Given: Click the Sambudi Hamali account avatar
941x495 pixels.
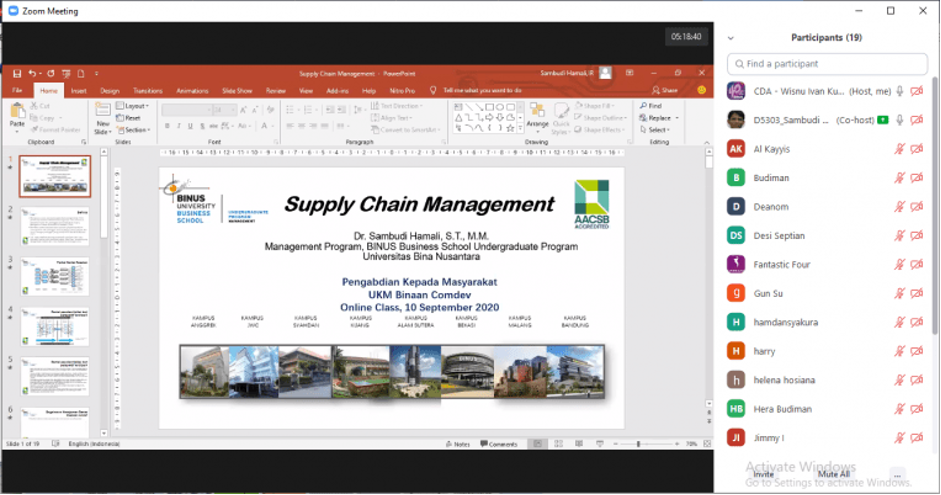Looking at the screenshot, I should pos(606,73).
